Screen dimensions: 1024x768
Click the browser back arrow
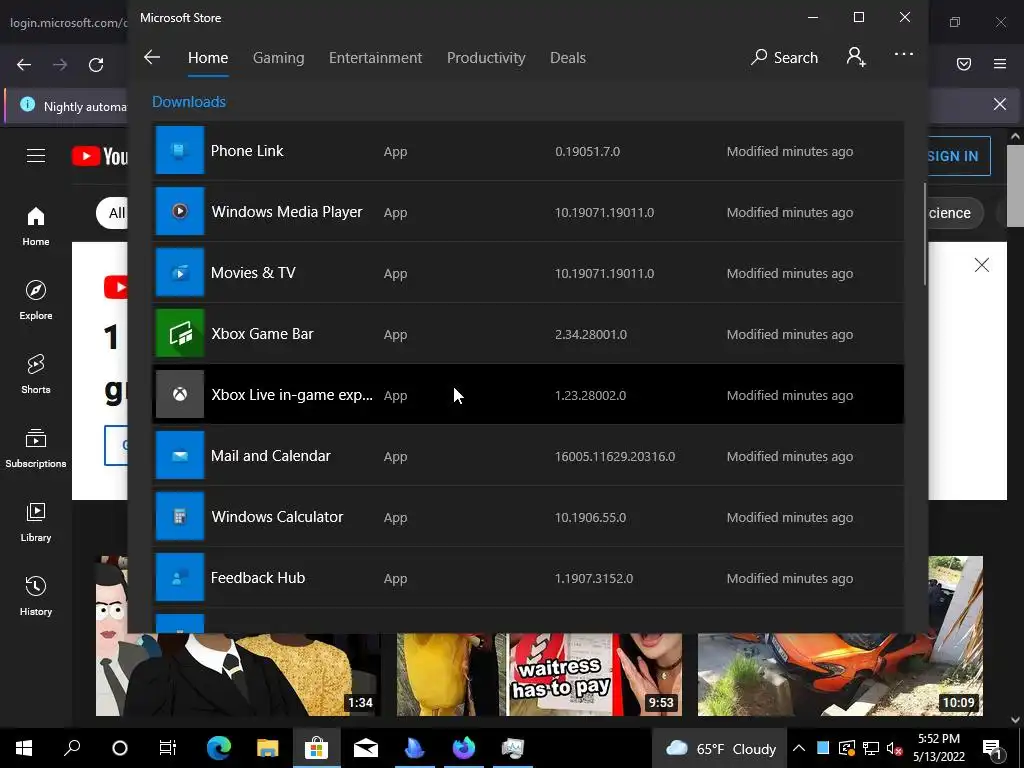pyautogui.click(x=24, y=64)
